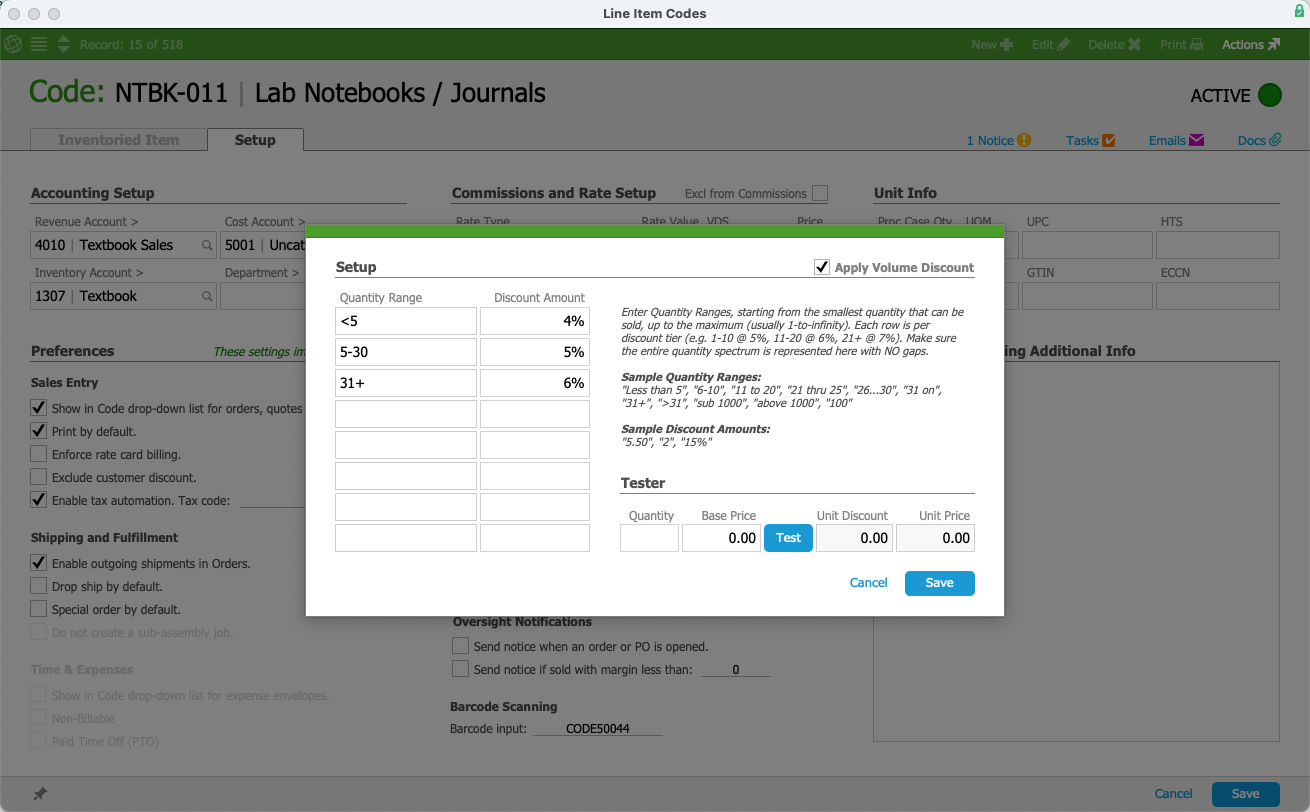Toggle Excl from Commissions checkbox
The width and height of the screenshot is (1310, 812).
point(820,193)
